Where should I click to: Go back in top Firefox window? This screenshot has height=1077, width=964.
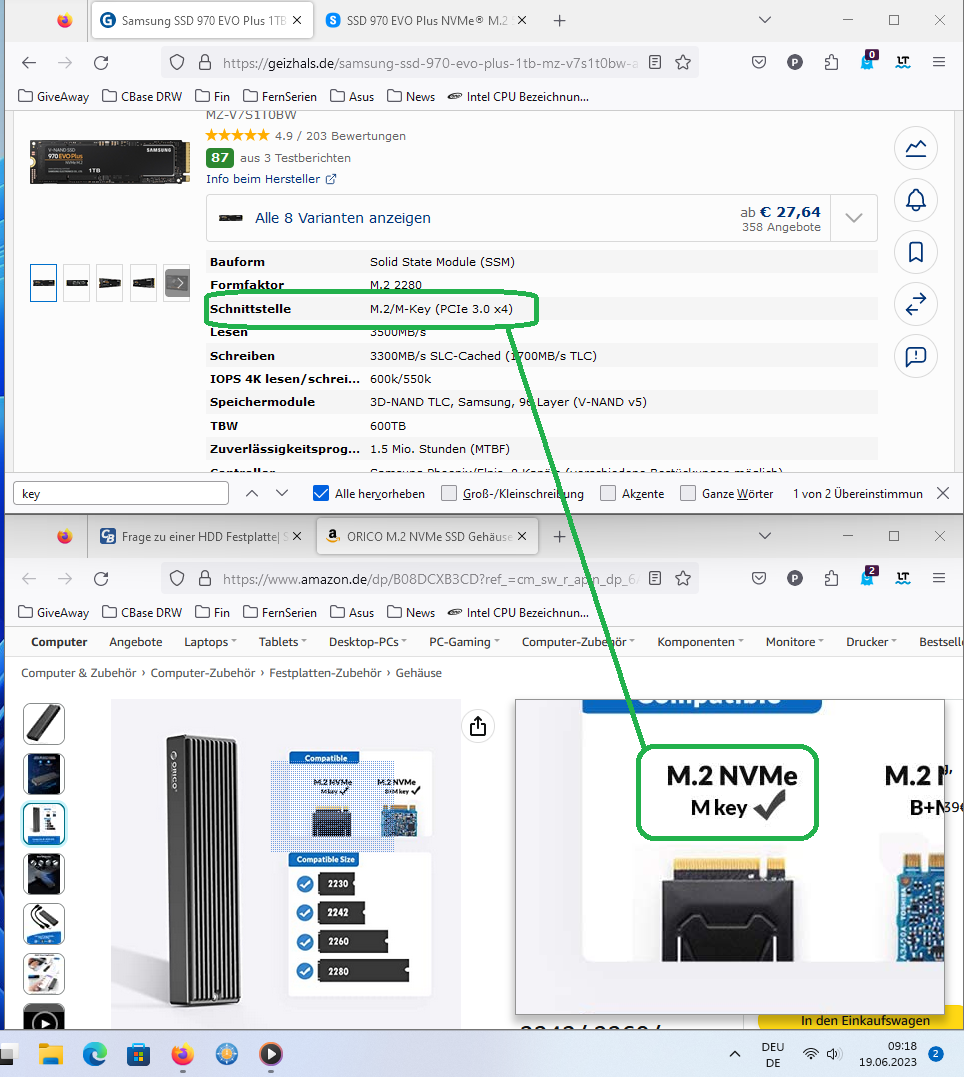tap(29, 63)
